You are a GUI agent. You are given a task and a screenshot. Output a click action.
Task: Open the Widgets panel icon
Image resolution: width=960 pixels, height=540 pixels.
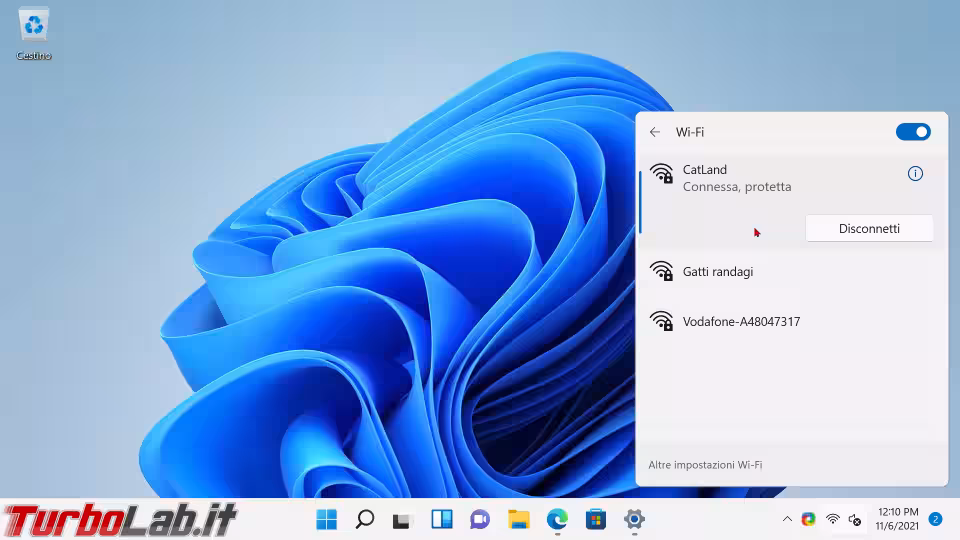(442, 519)
